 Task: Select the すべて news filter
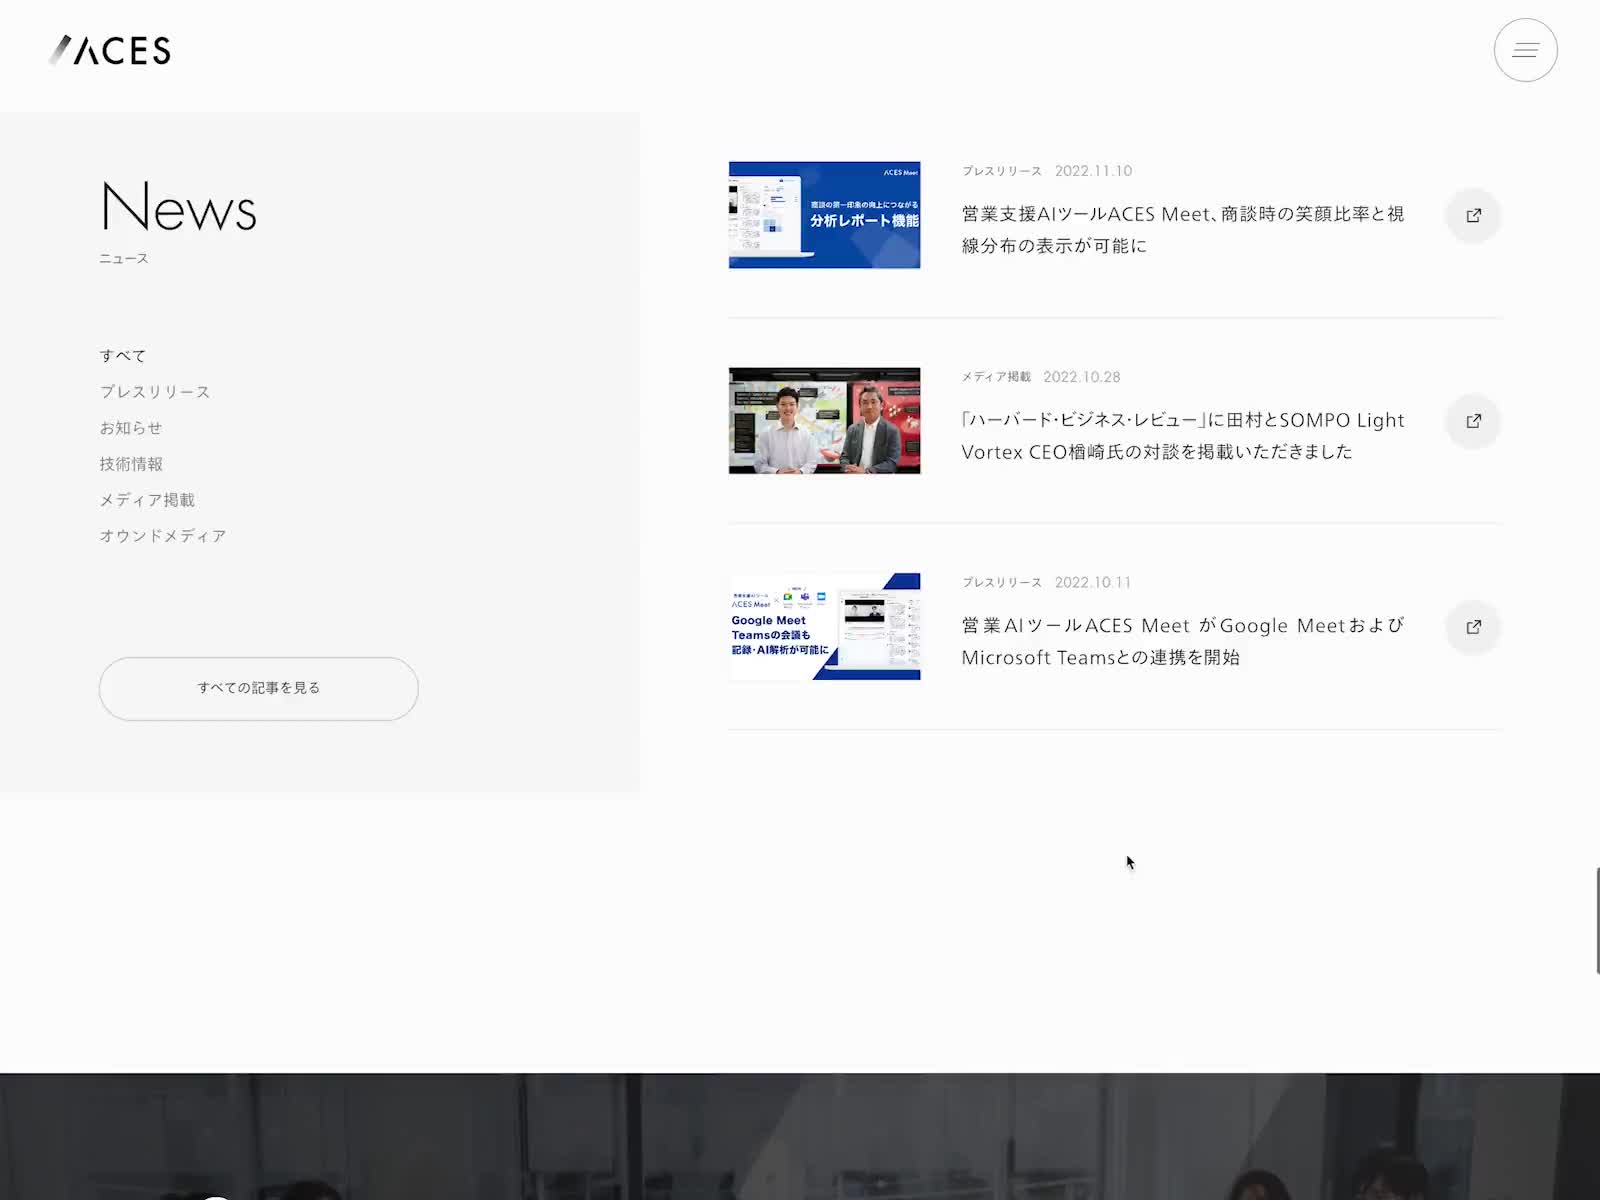click(x=123, y=356)
